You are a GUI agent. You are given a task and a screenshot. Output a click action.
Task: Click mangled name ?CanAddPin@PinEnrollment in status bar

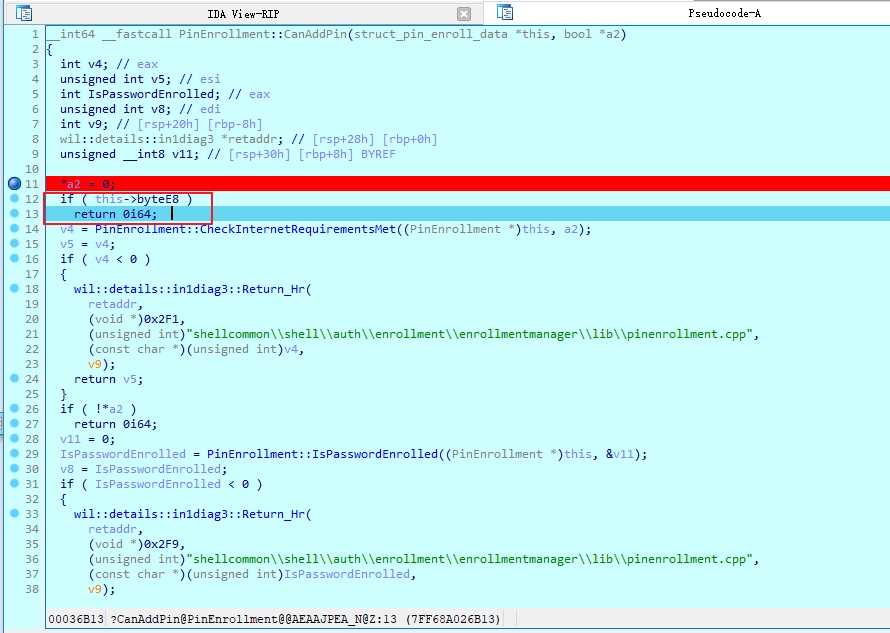click(253, 618)
